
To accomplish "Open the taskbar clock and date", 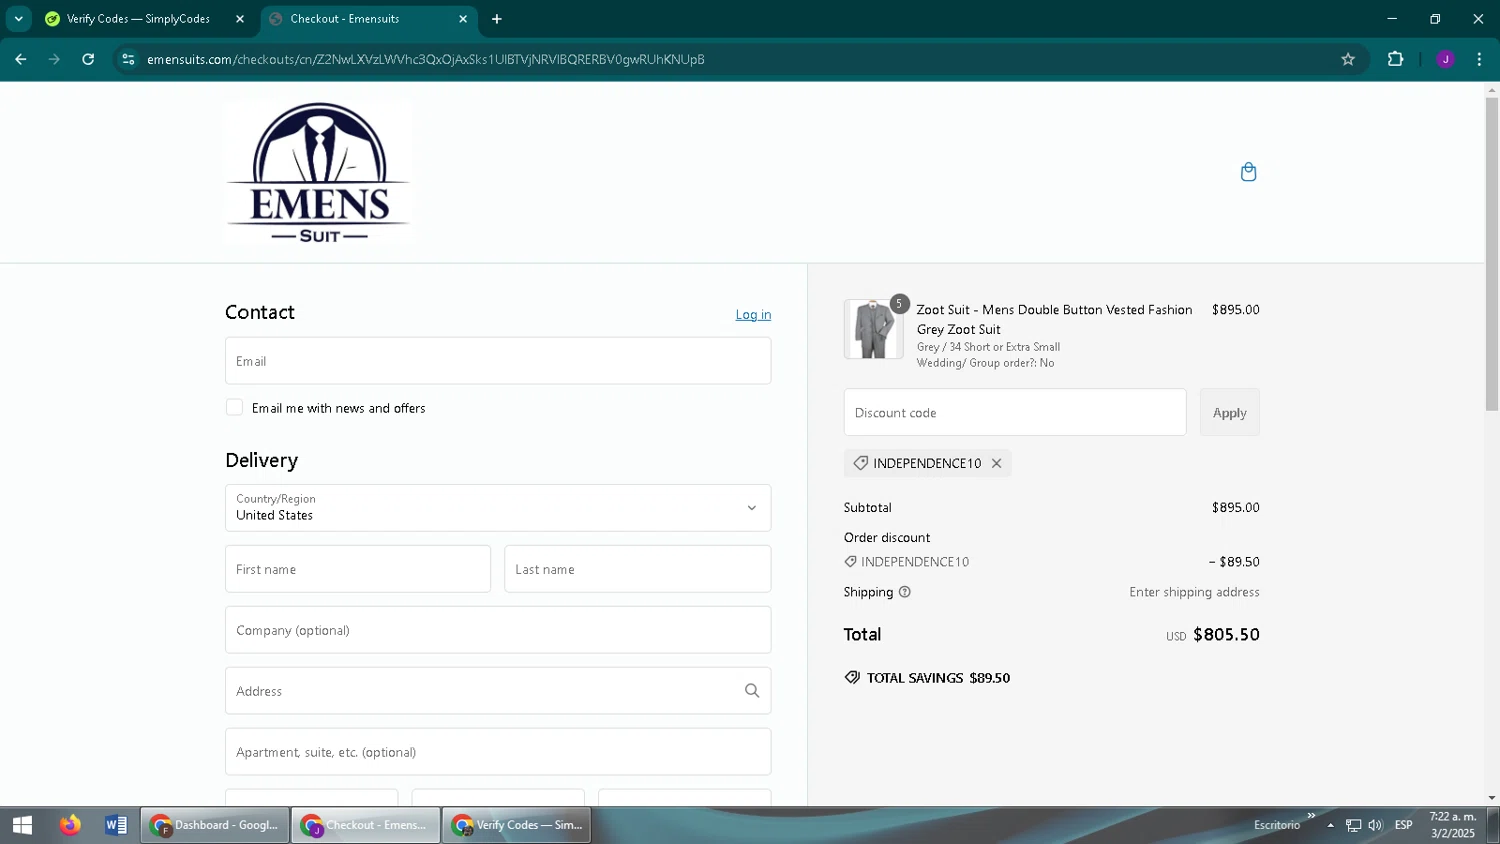I will coord(1453,825).
